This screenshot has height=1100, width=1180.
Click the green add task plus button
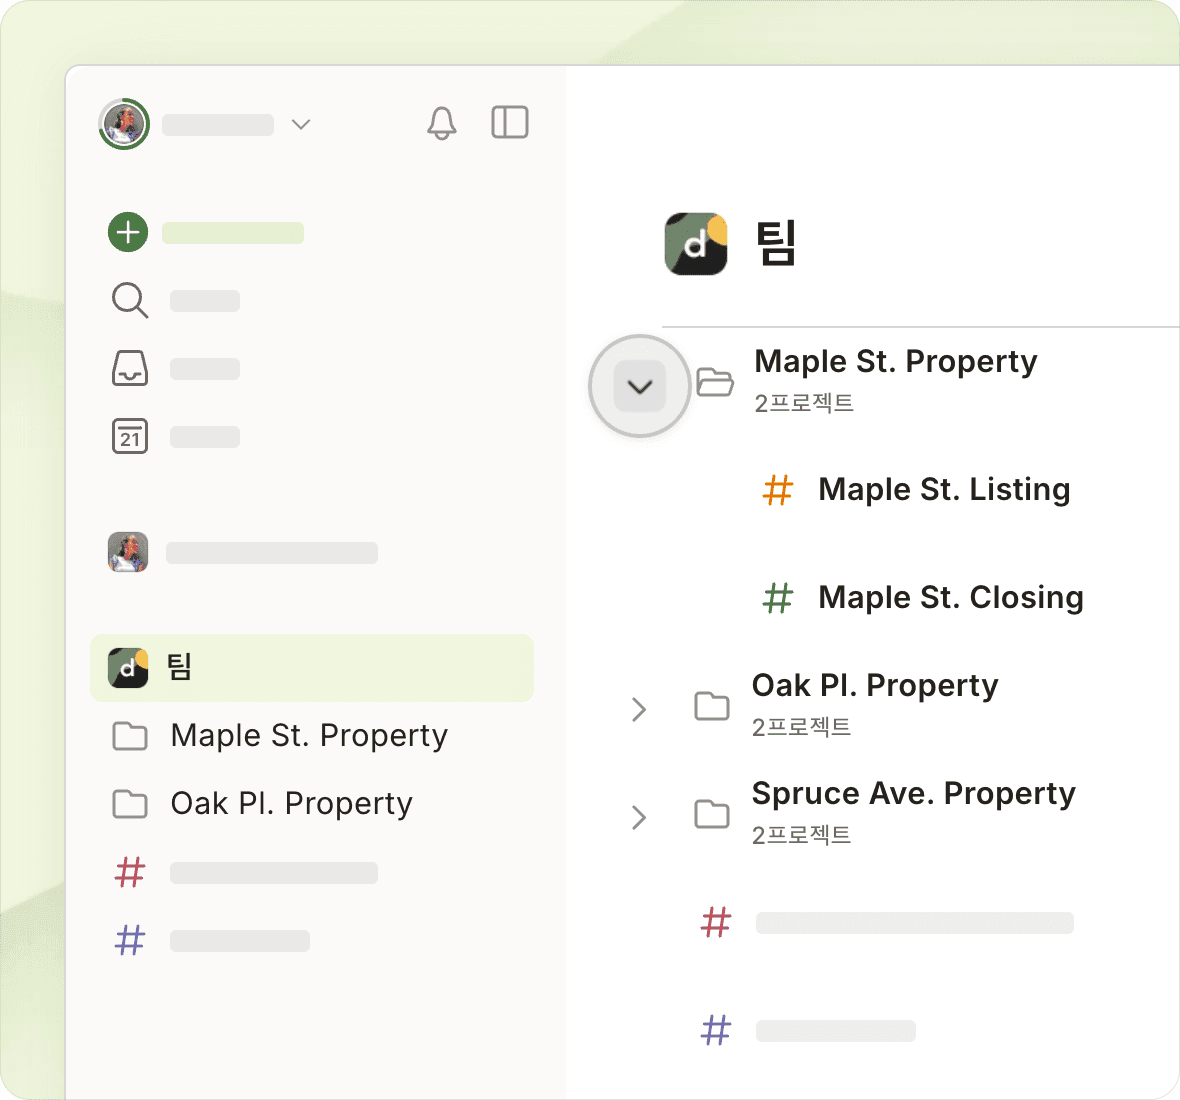128,232
